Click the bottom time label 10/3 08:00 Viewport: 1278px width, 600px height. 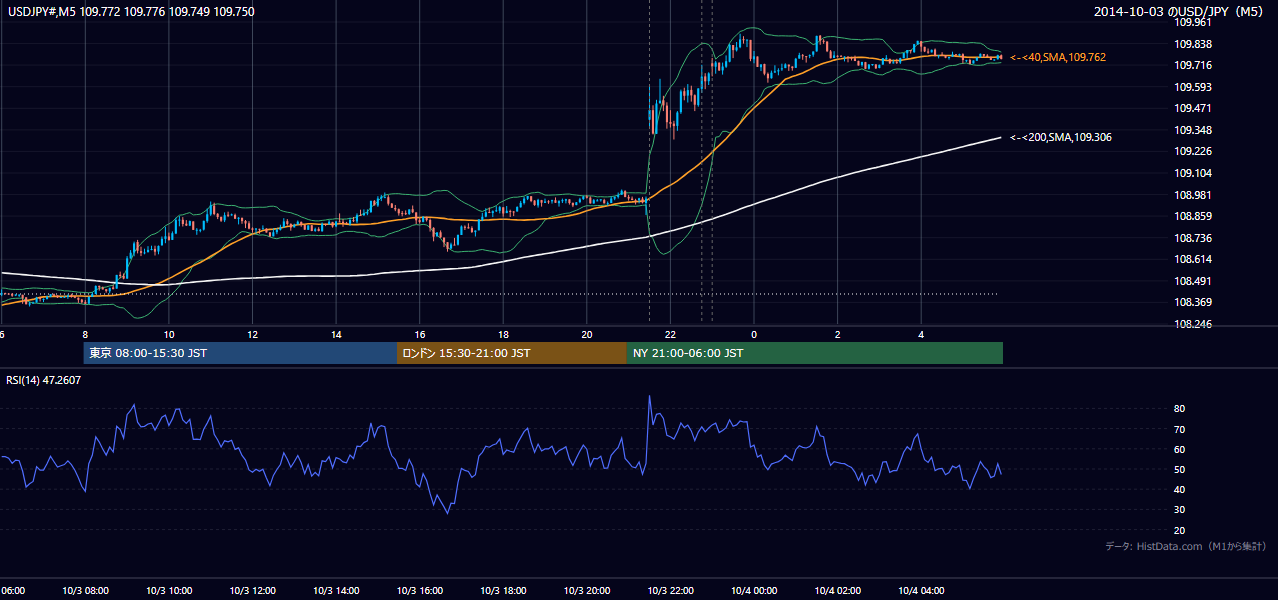coord(84,591)
